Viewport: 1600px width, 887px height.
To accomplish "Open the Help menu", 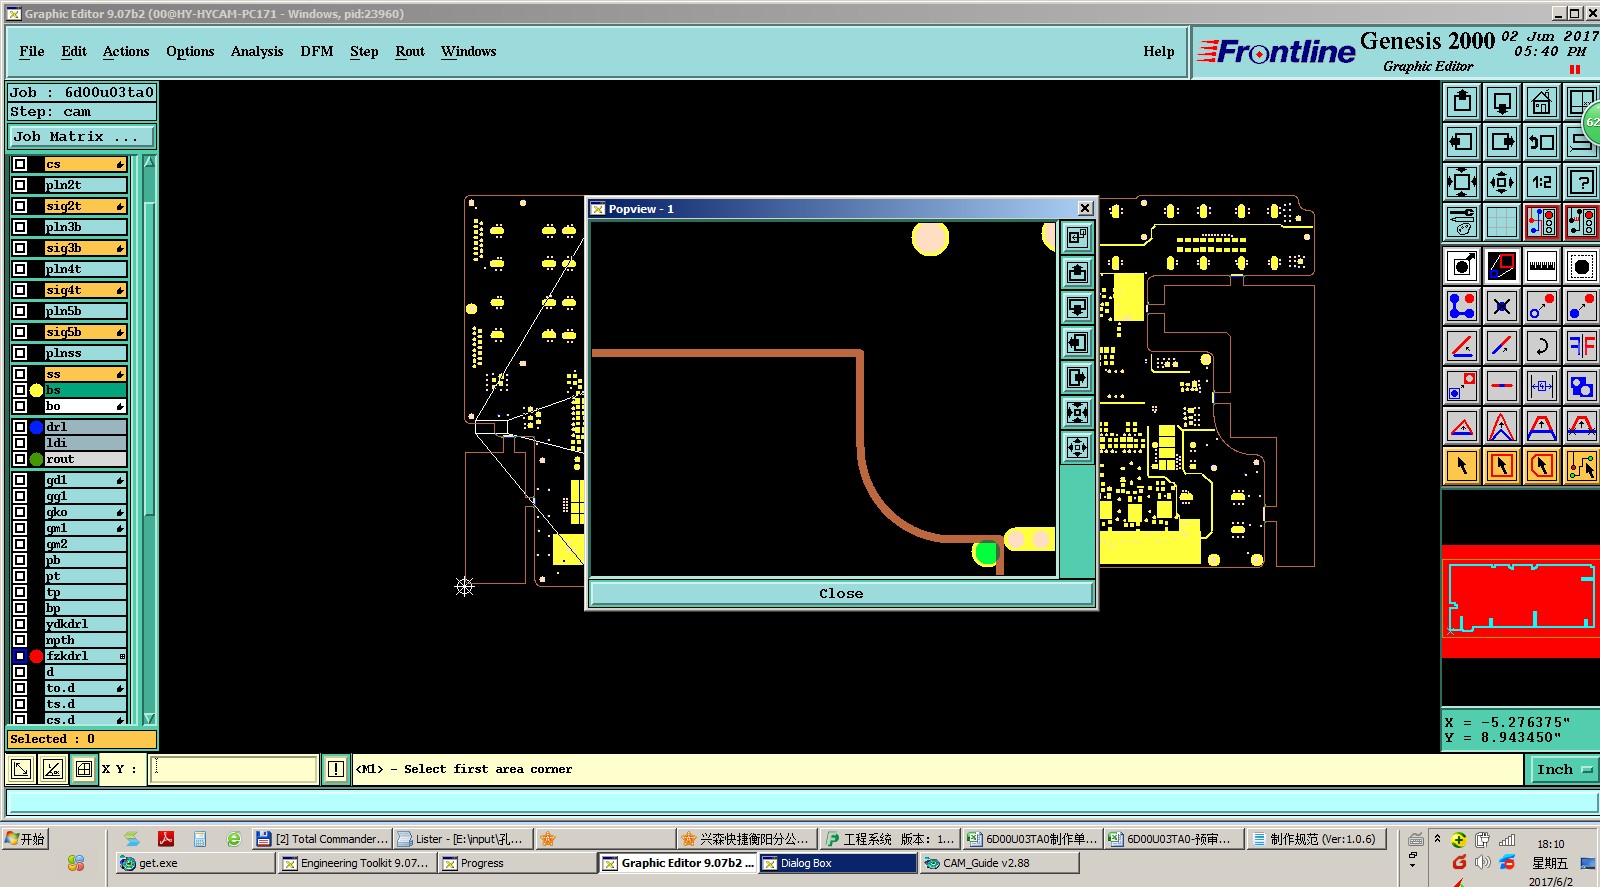I will point(1159,51).
